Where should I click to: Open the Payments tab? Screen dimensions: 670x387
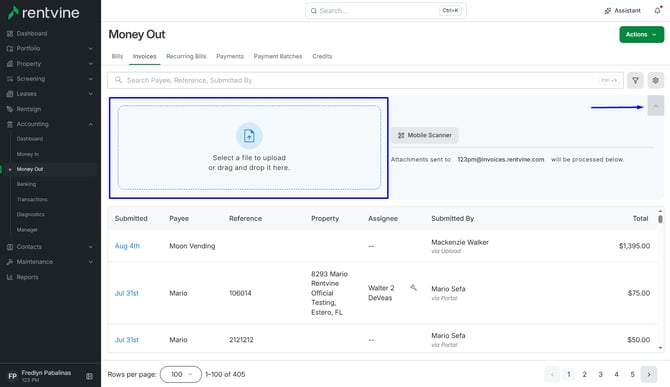230,56
